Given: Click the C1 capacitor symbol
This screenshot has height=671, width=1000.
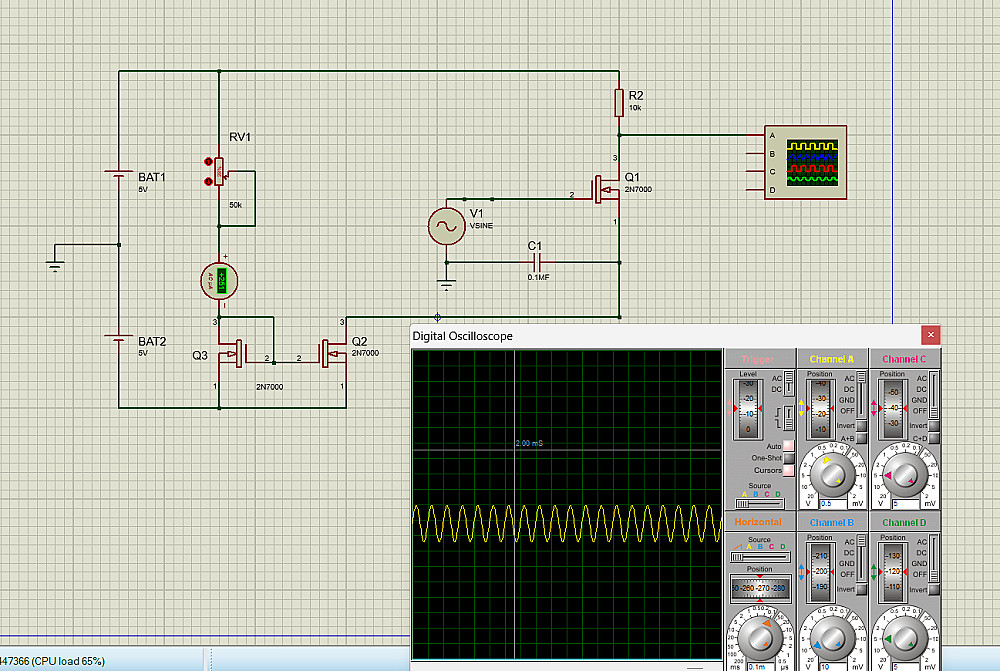Looking at the screenshot, I should (535, 262).
